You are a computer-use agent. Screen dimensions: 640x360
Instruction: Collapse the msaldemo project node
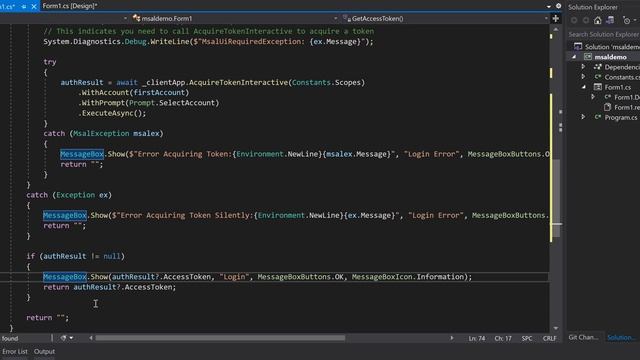tap(574, 57)
